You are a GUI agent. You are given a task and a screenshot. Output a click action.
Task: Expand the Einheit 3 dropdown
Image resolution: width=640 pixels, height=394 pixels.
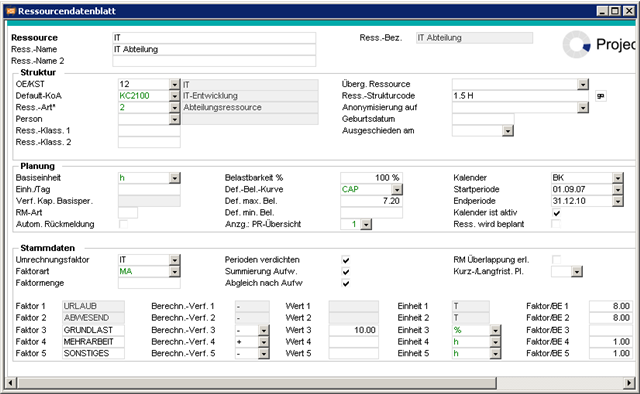click(x=496, y=330)
